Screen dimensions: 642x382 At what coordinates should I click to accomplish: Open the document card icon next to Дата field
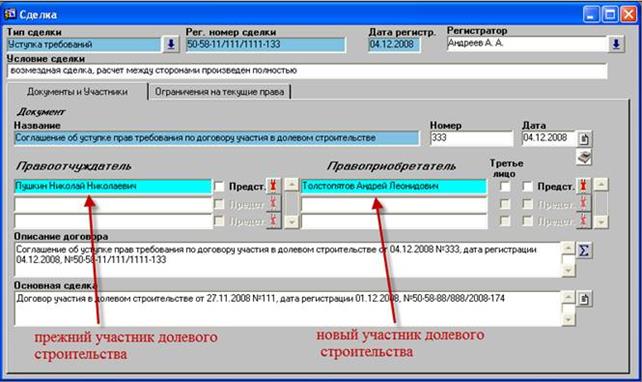tap(584, 139)
